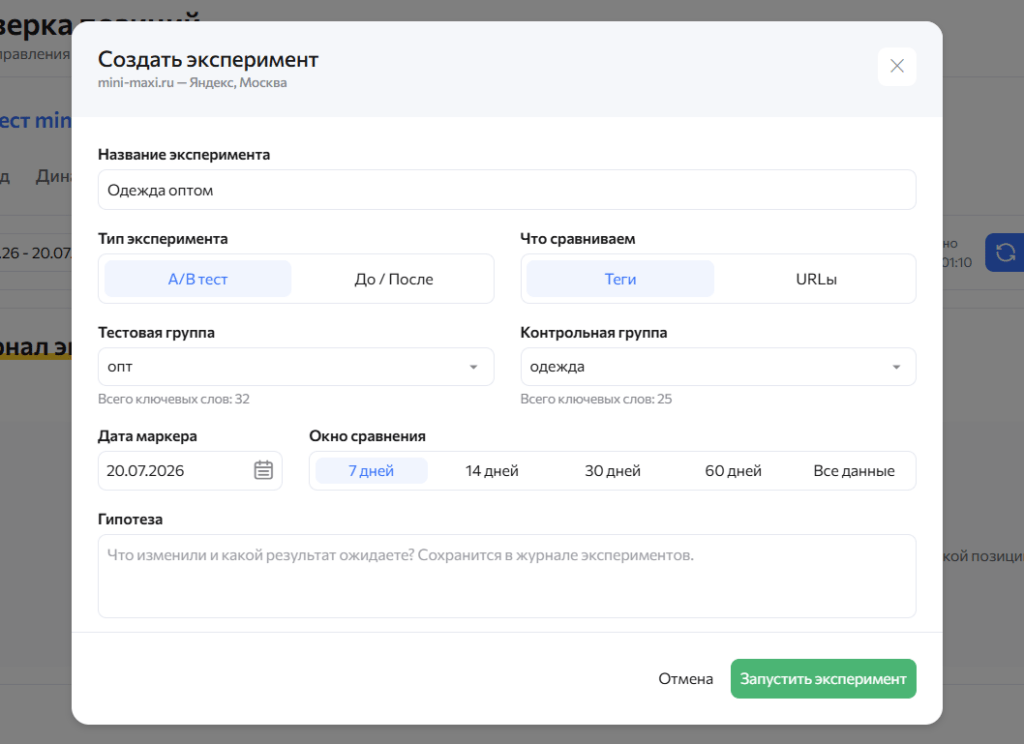Click the Окно сравнения label
This screenshot has width=1024, height=744.
point(367,436)
